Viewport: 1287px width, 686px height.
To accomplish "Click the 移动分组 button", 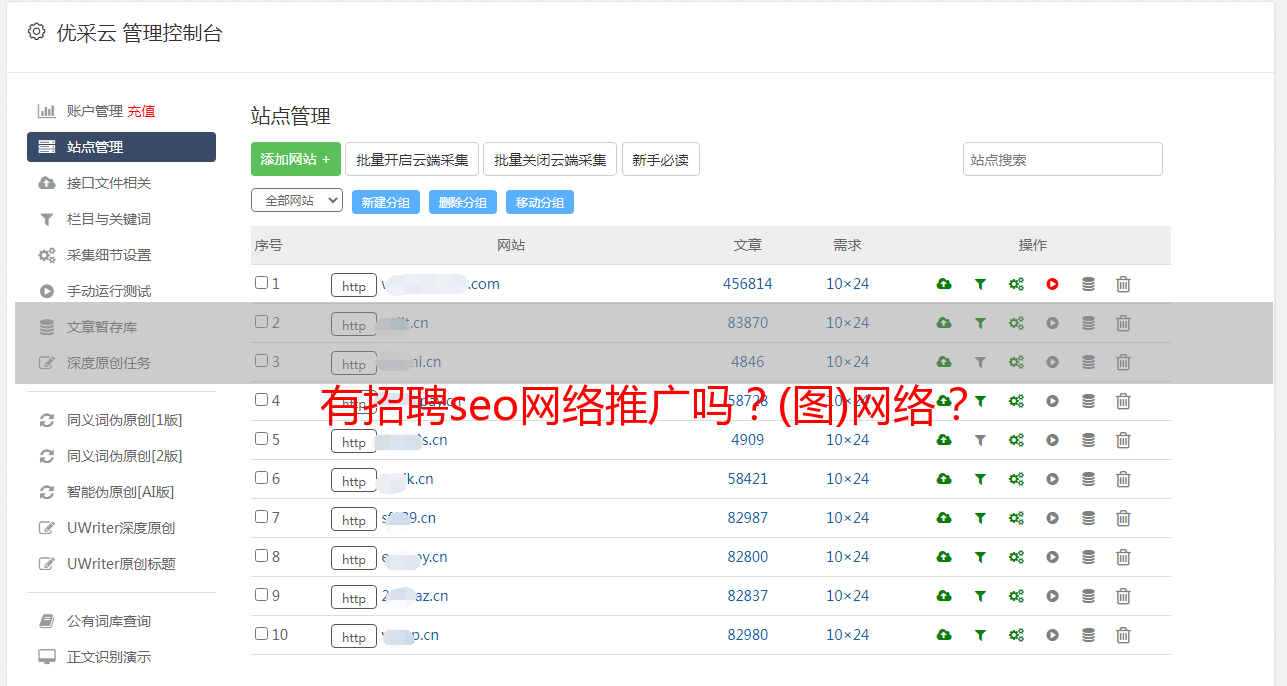I will (540, 202).
